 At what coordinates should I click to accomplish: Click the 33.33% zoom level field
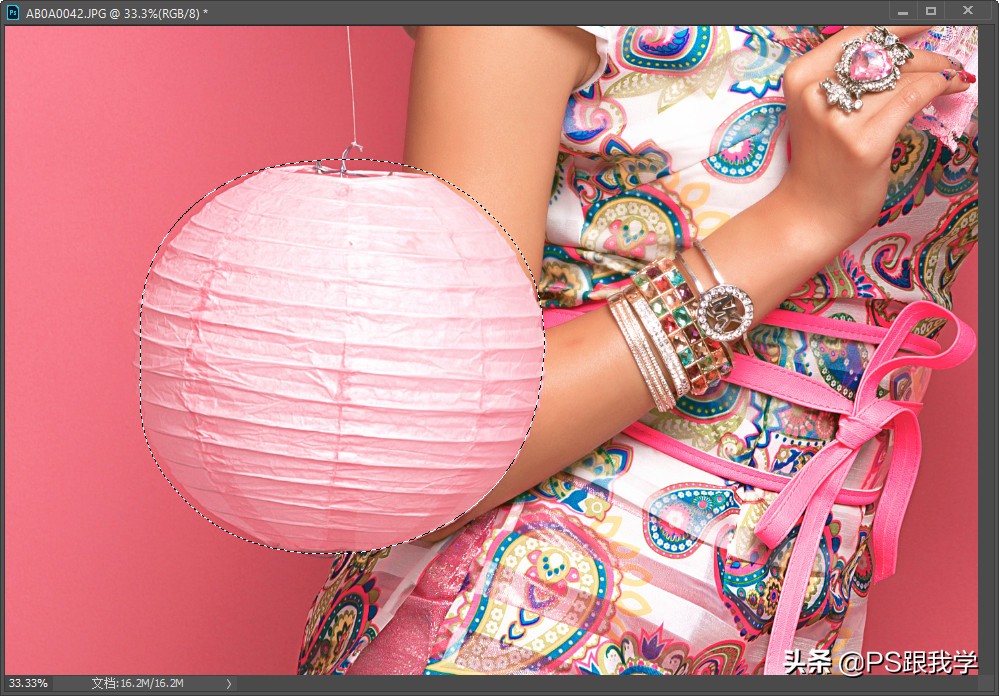click(28, 683)
